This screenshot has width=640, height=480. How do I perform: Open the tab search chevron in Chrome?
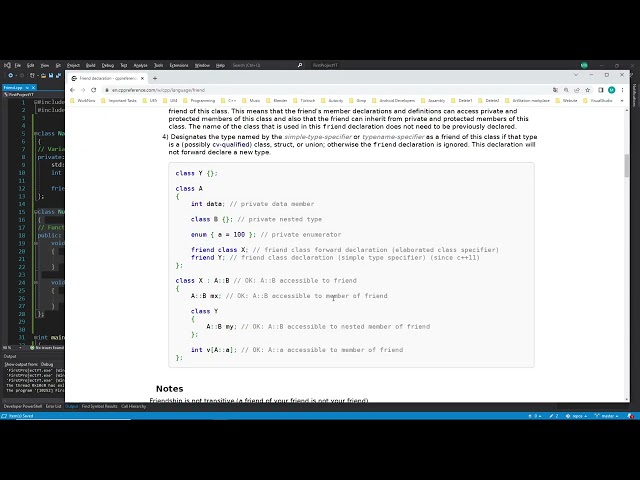[x=576, y=75]
